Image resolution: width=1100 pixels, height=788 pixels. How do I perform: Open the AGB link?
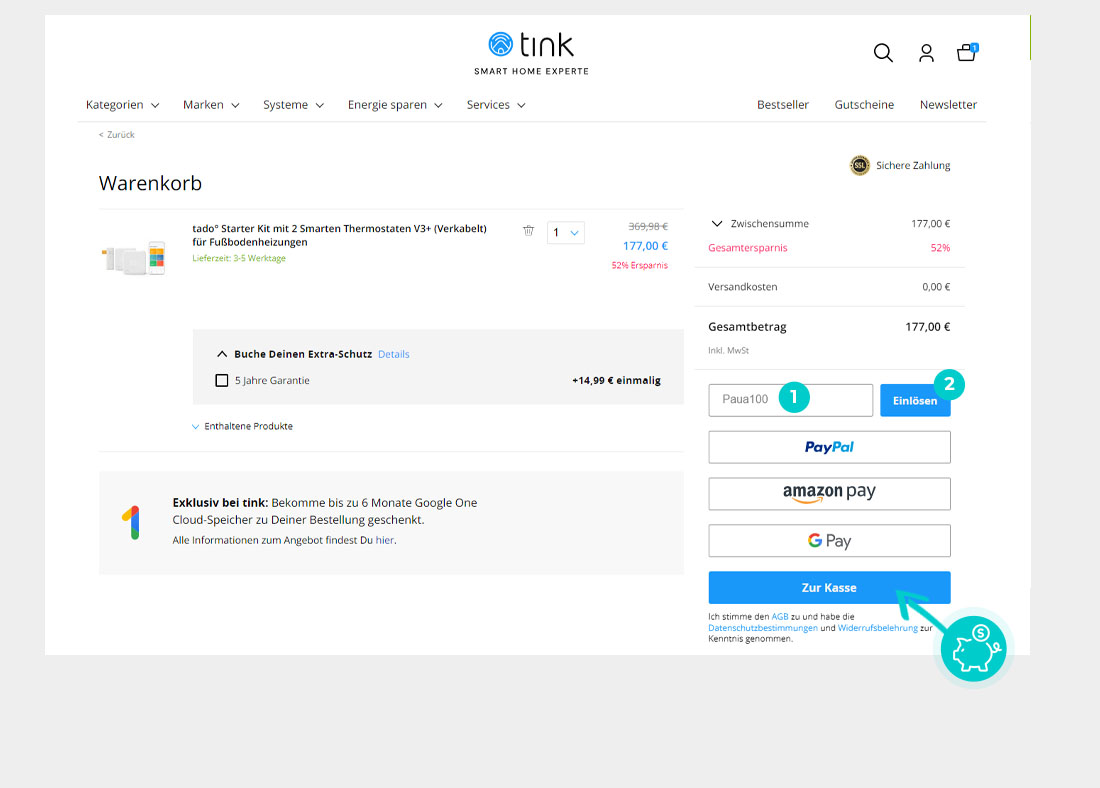click(780, 617)
